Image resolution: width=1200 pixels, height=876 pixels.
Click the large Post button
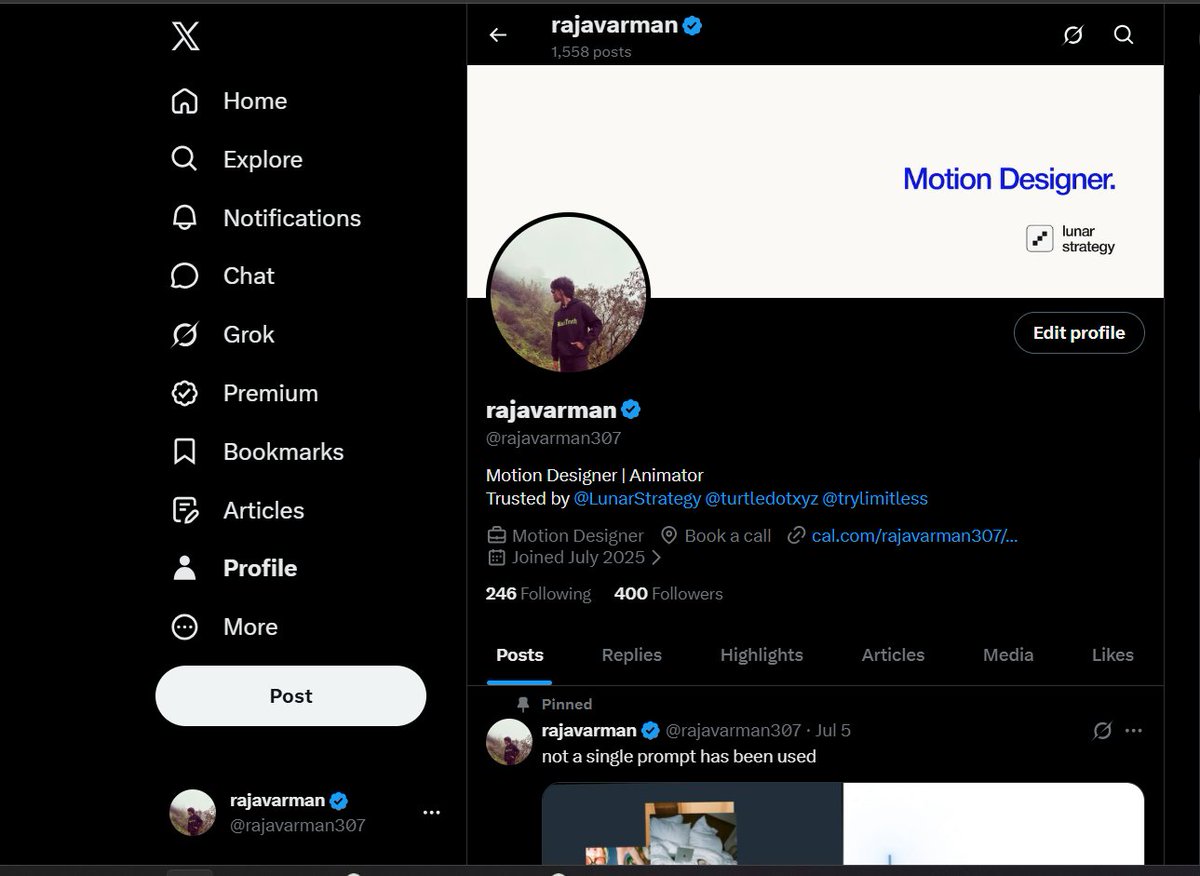pyautogui.click(x=291, y=696)
